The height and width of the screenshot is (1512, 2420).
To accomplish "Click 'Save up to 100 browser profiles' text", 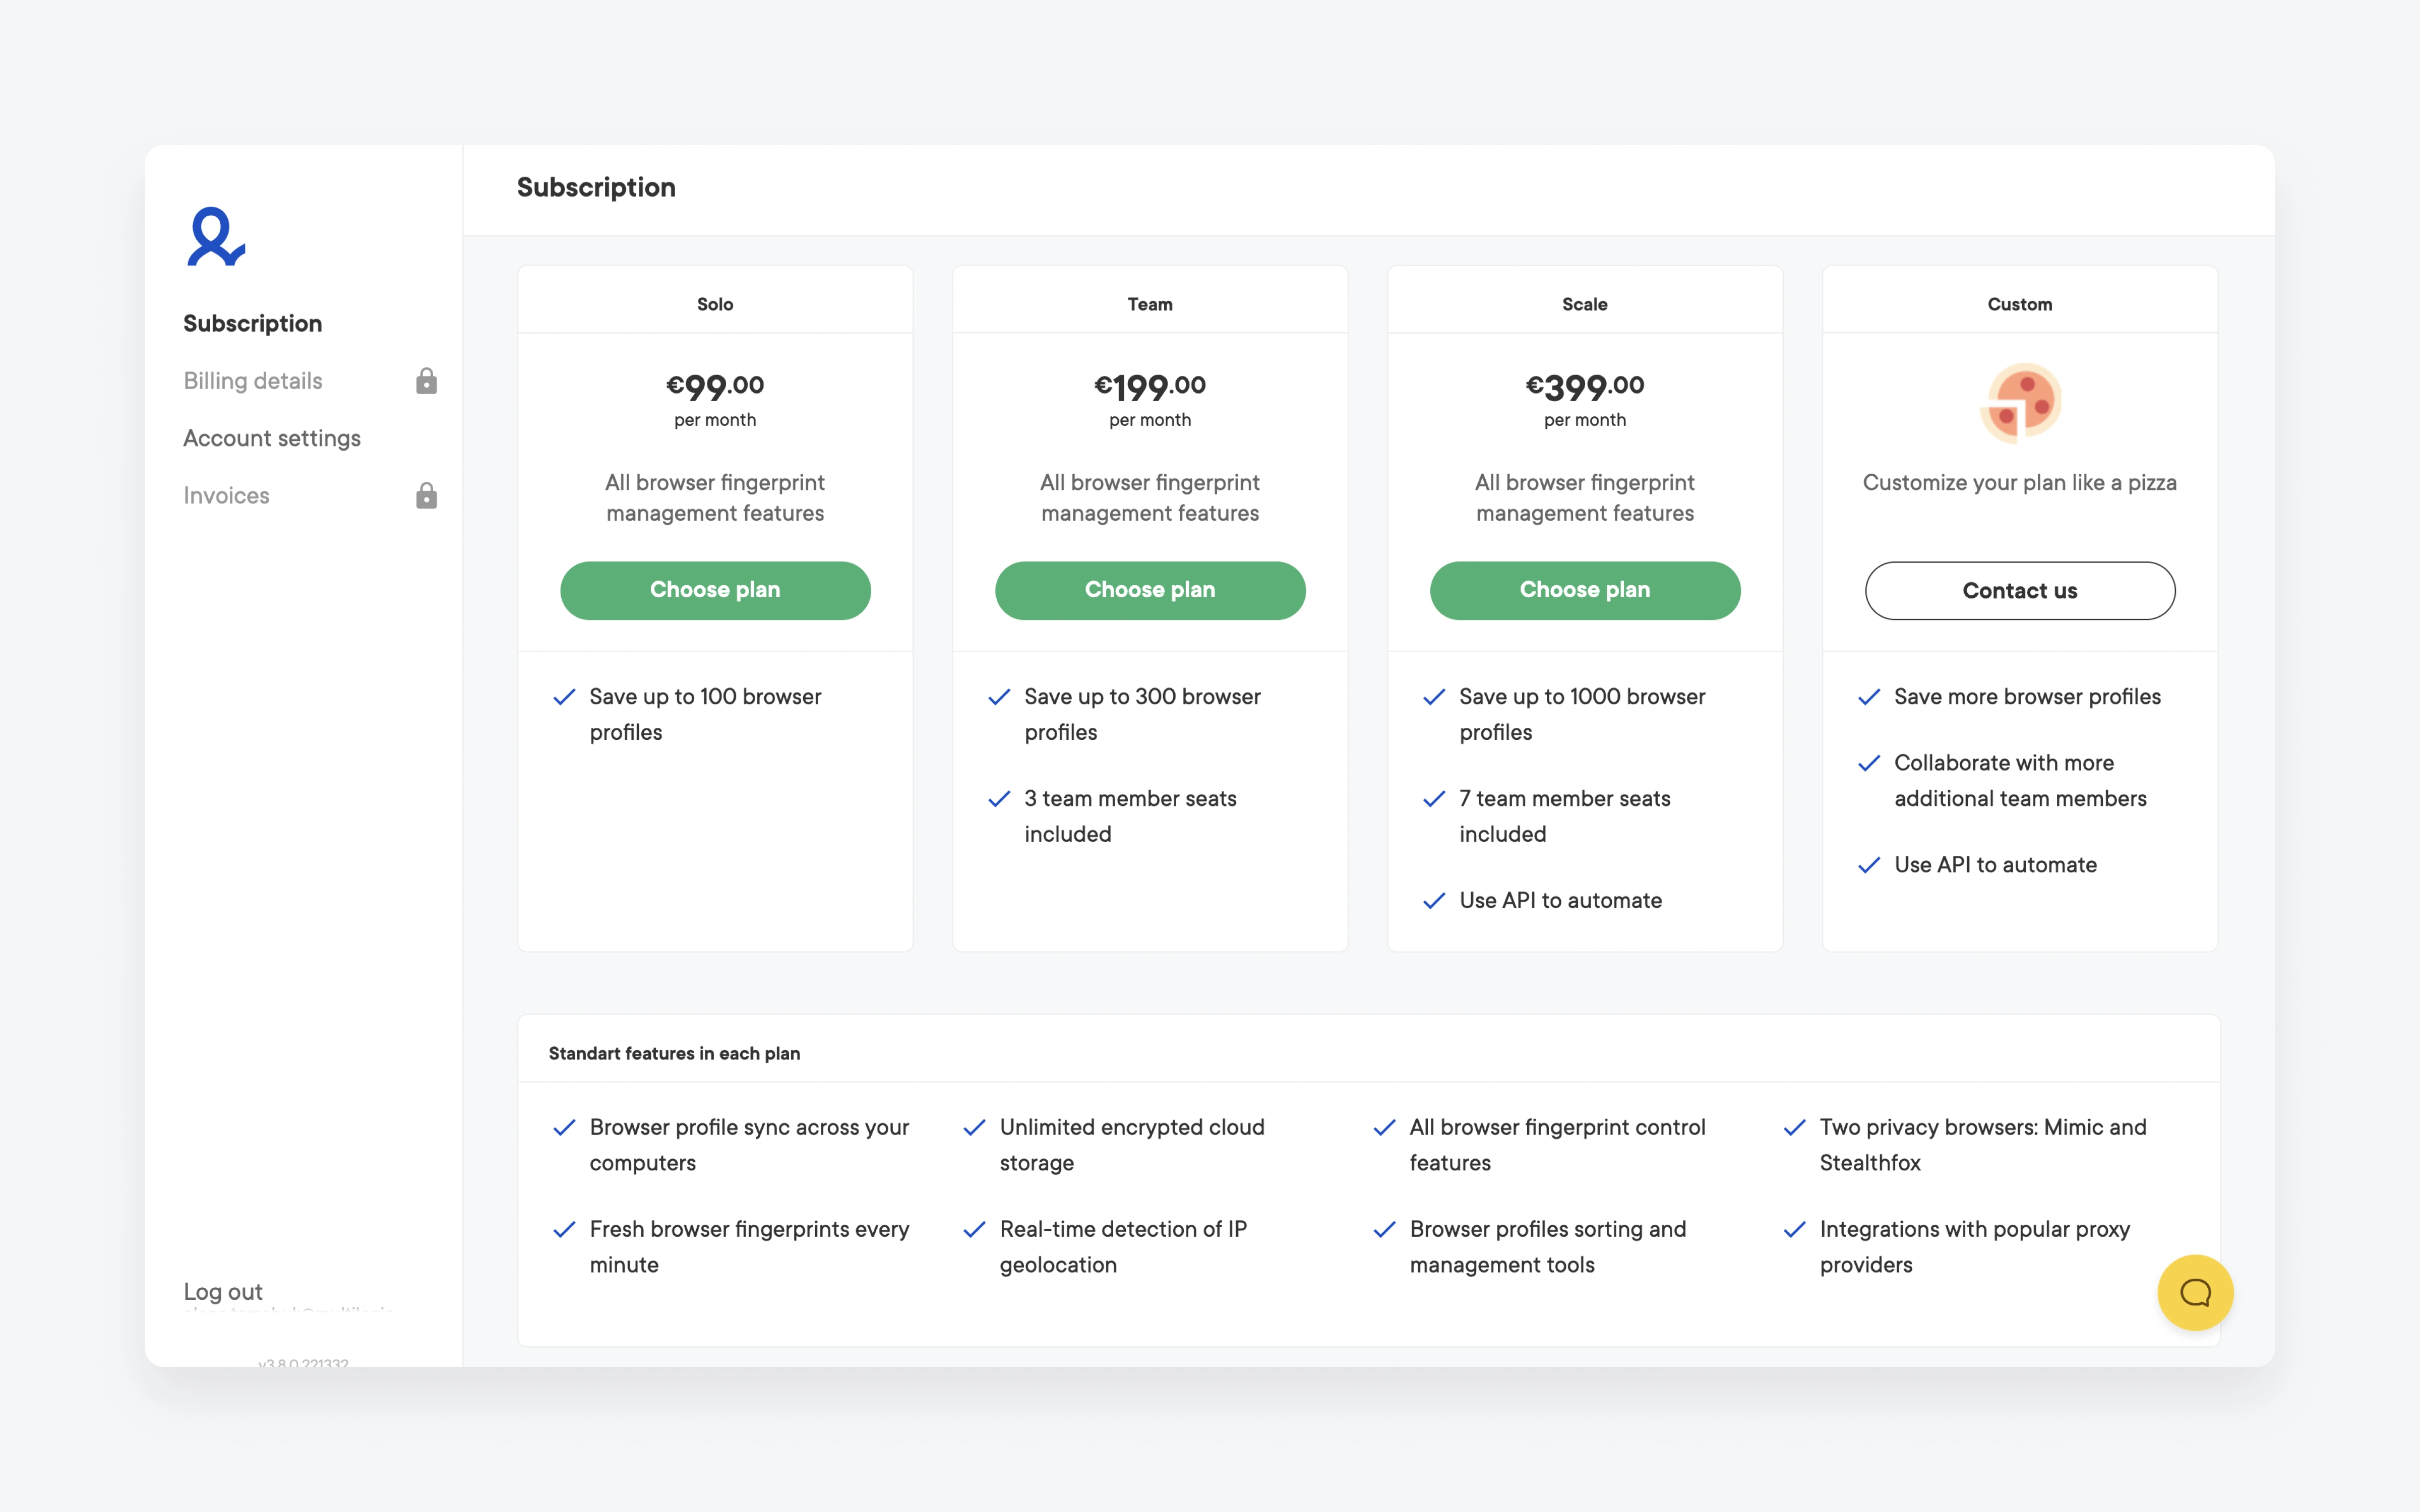I will (705, 714).
